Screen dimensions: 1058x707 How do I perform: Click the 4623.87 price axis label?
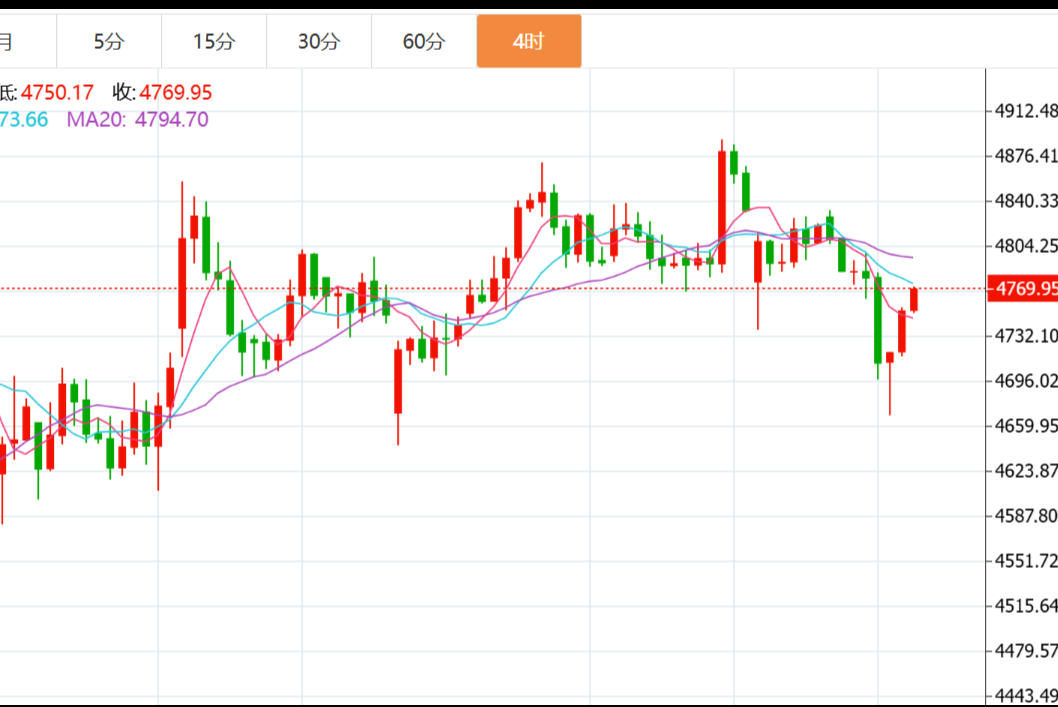coord(1026,471)
